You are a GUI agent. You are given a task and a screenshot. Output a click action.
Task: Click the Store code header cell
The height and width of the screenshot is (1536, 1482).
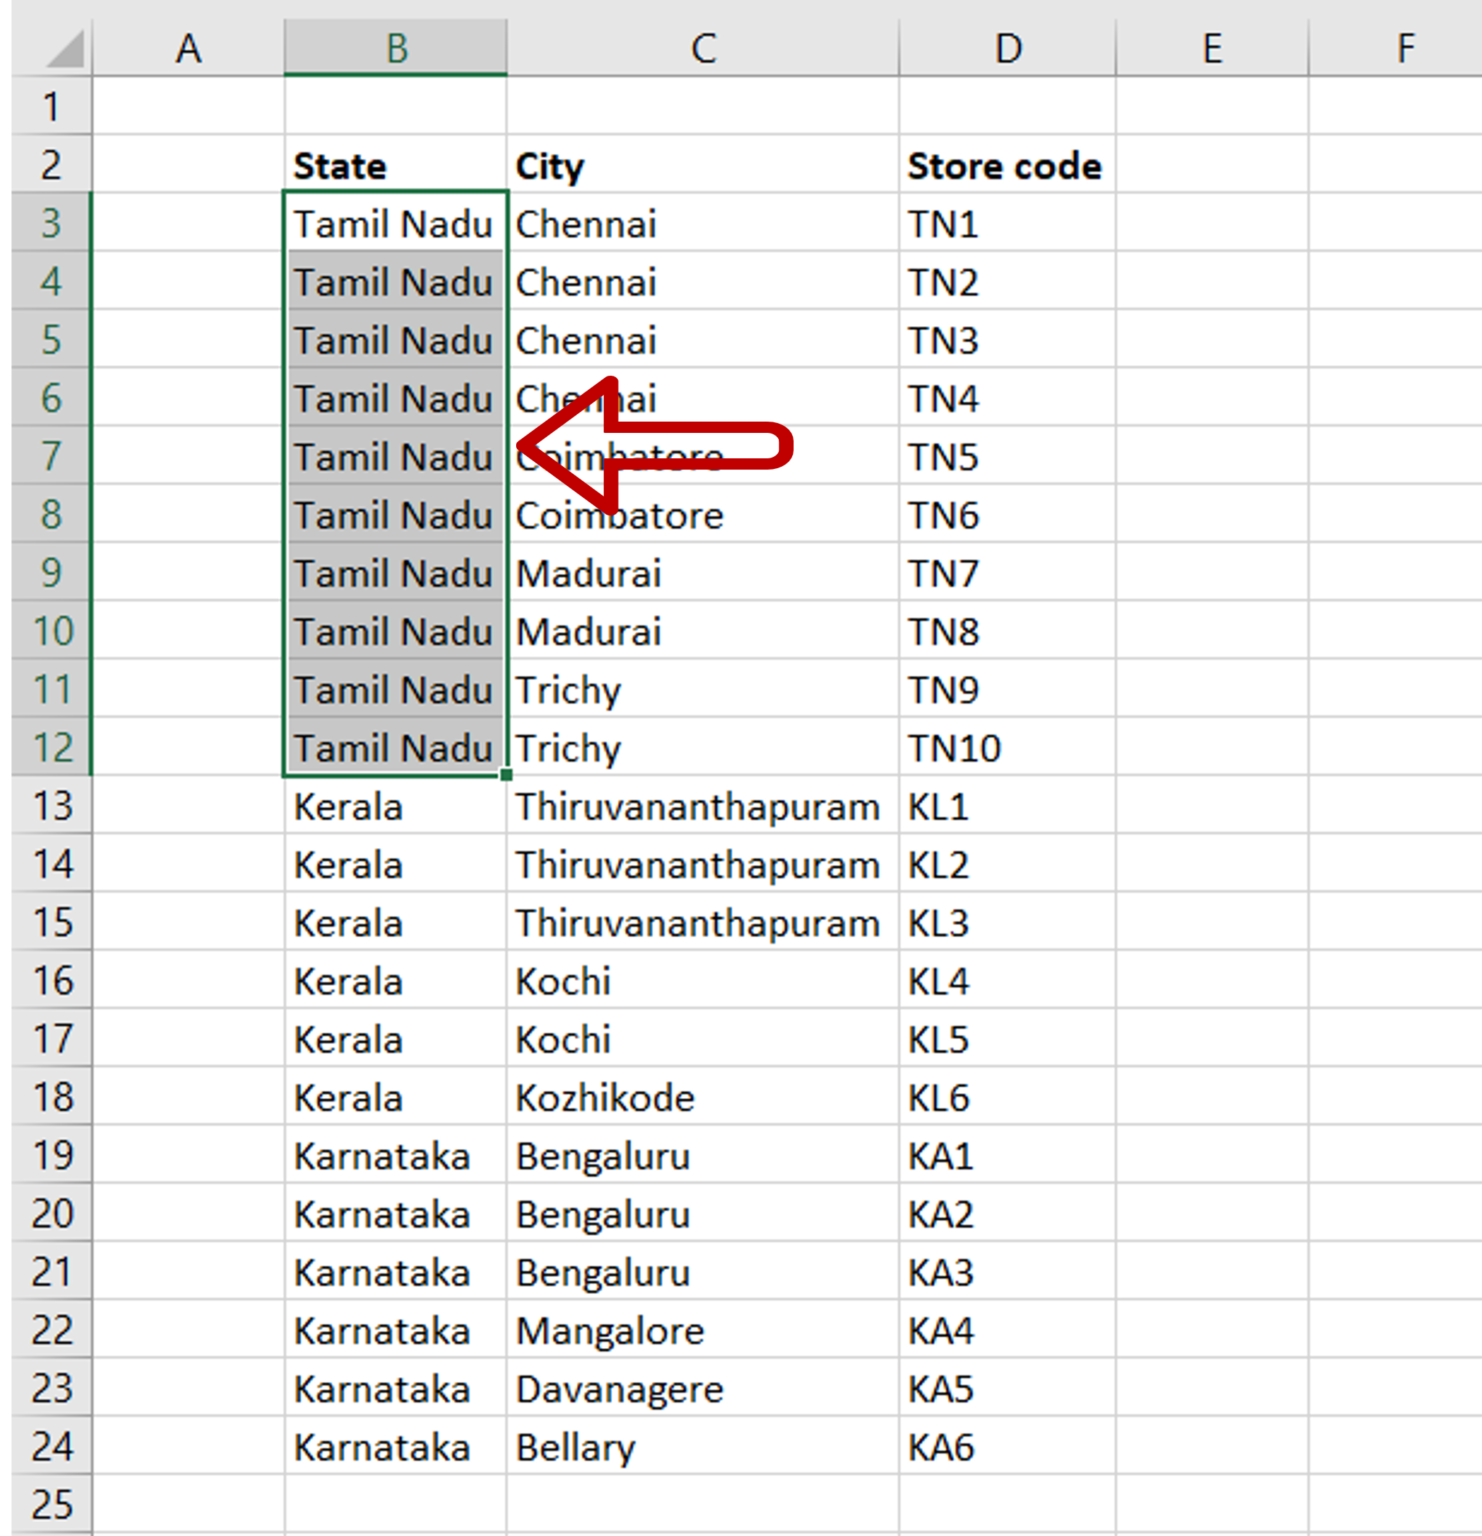coord(1007,164)
